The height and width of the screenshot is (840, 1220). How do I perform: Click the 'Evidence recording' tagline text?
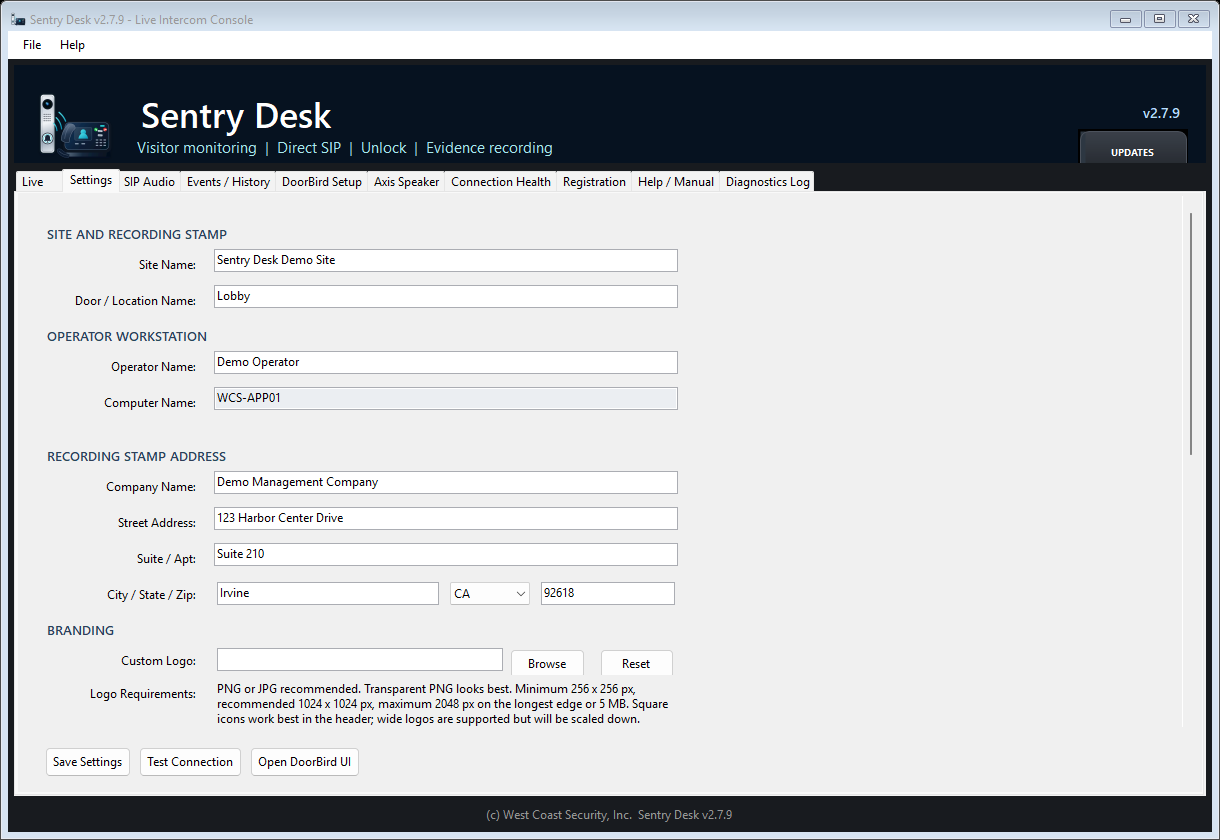tap(489, 148)
